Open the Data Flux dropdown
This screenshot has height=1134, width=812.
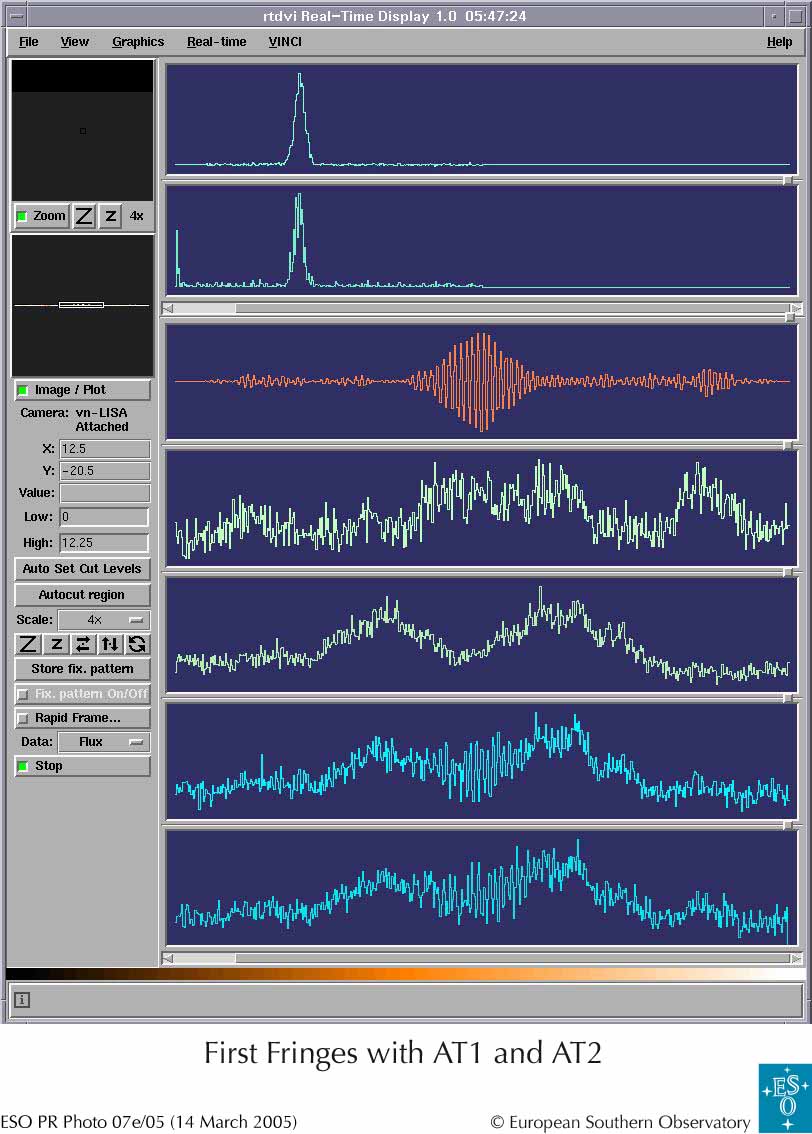[104, 741]
